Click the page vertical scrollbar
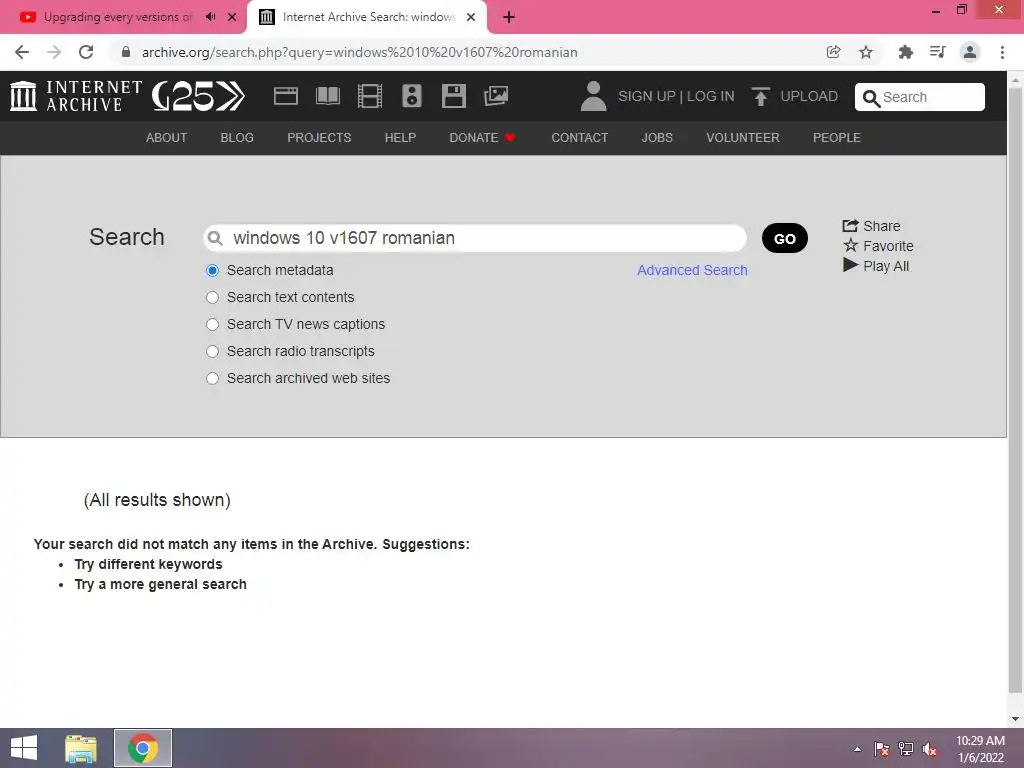This screenshot has width=1024, height=768. pyautogui.click(x=1015, y=392)
